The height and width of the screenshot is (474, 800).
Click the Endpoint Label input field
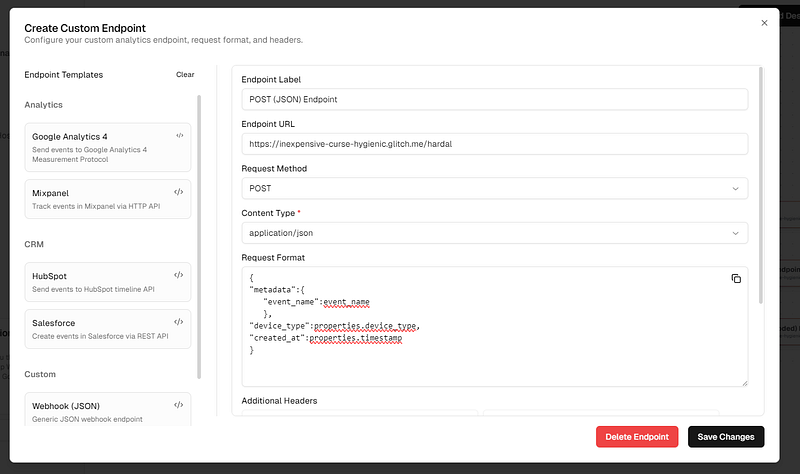click(494, 99)
